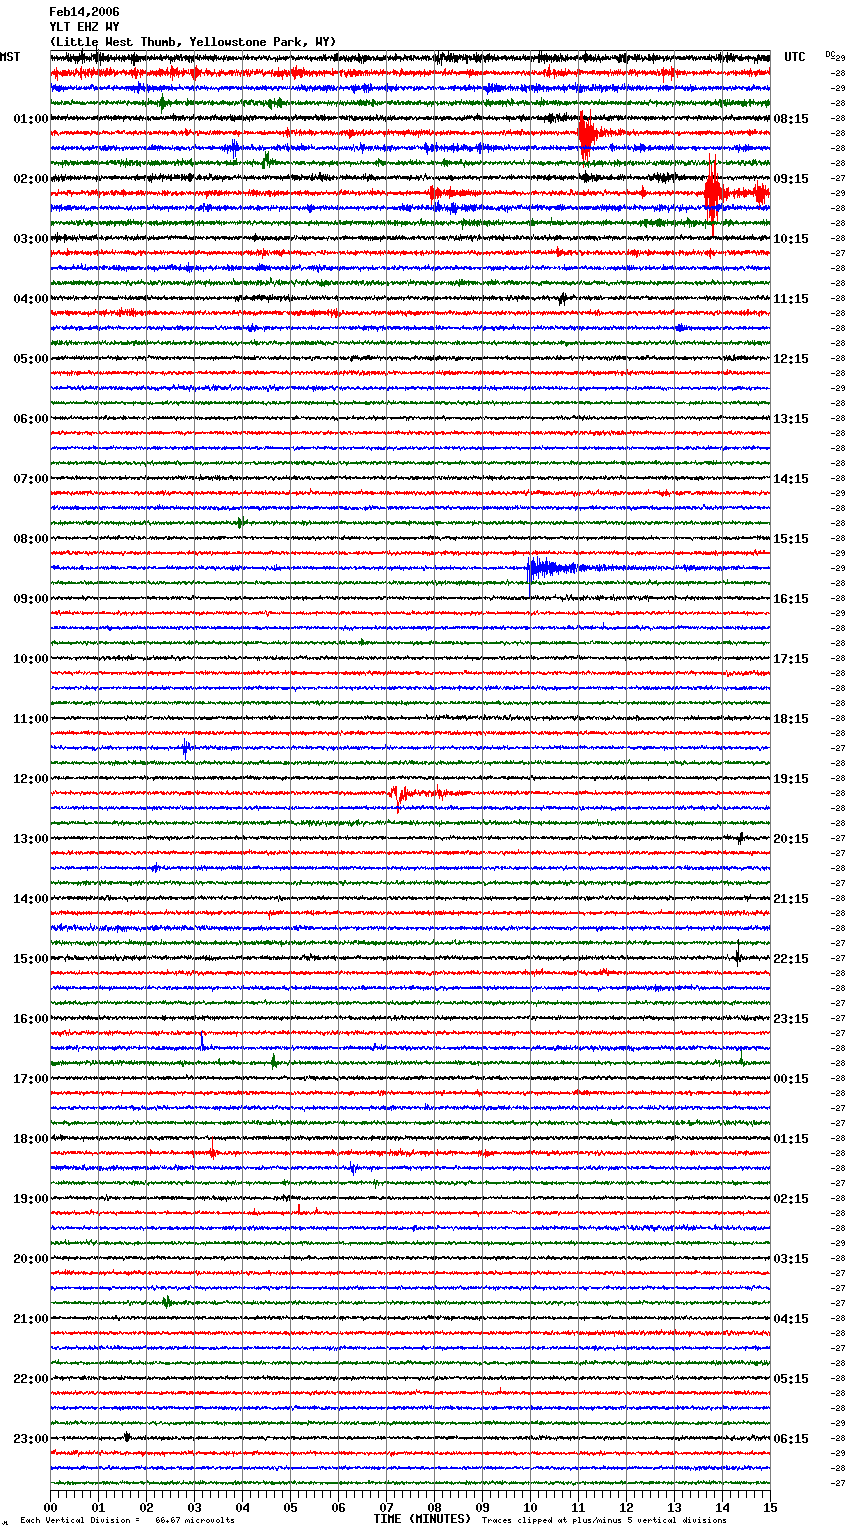Select the 18:00 MST time label
The width and height of the screenshot is (850, 1534).
tap(31, 1139)
